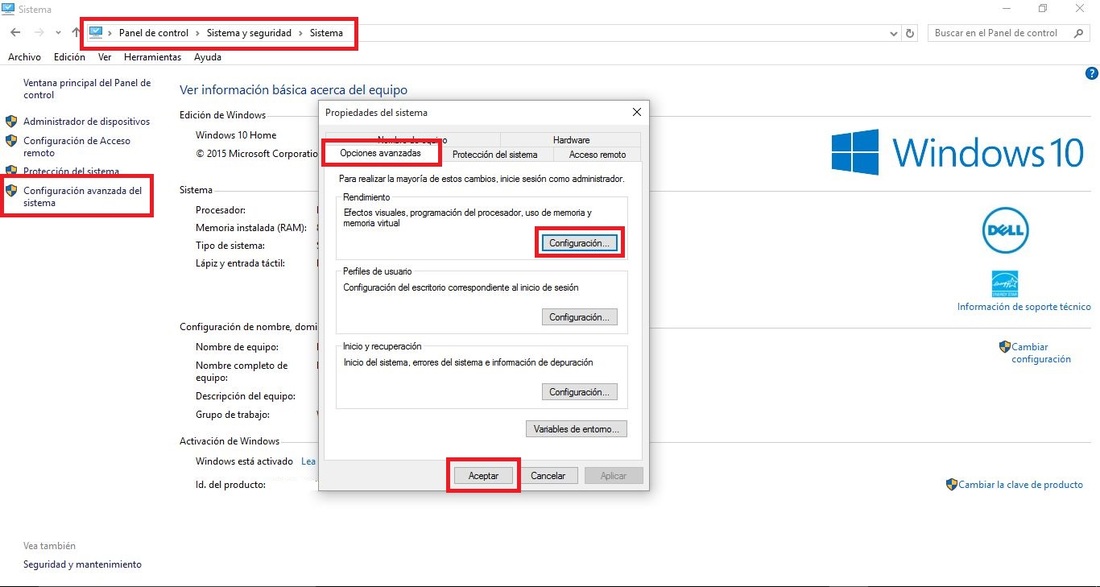The width and height of the screenshot is (1100, 587).
Task: Switch to the Hardware tab
Action: [x=571, y=140]
